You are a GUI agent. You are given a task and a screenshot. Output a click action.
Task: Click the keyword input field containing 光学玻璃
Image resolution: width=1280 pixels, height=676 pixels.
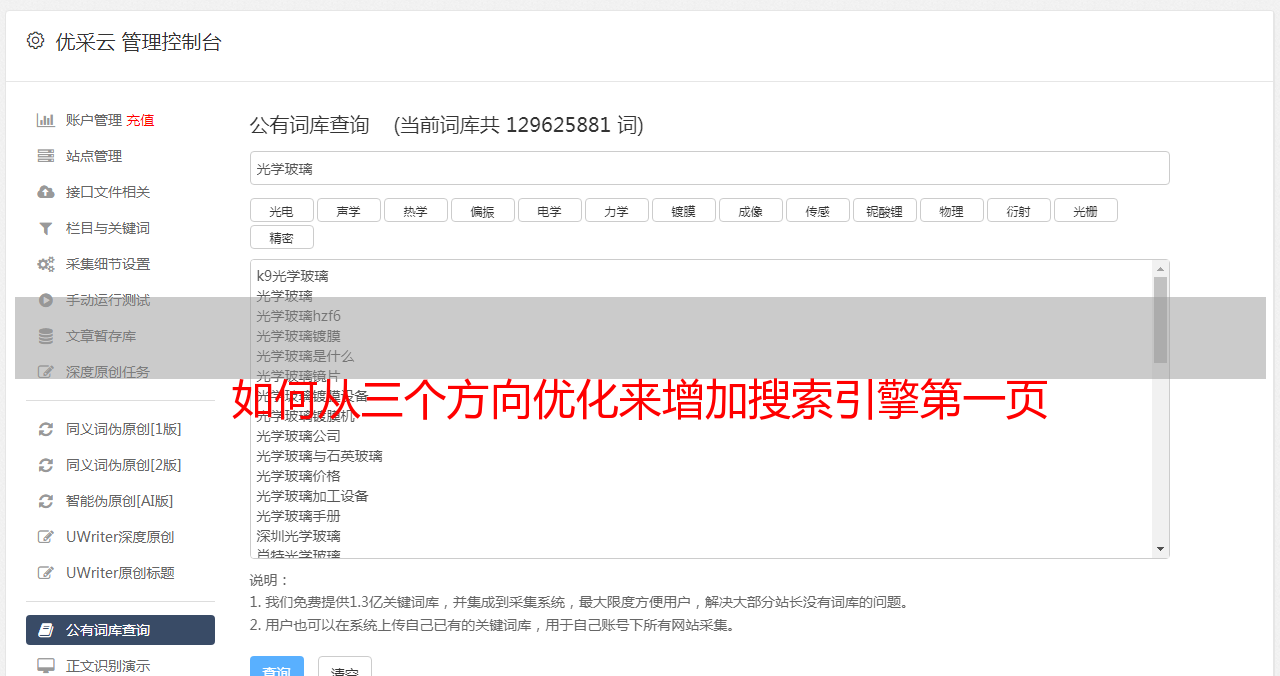tap(709, 168)
